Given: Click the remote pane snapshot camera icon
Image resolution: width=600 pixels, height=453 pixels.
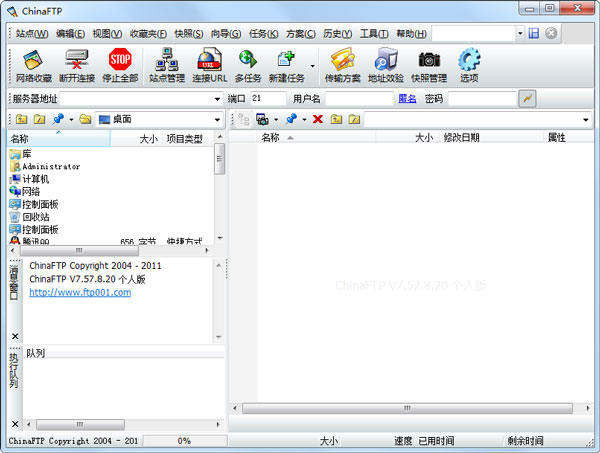Looking at the screenshot, I should 262,119.
